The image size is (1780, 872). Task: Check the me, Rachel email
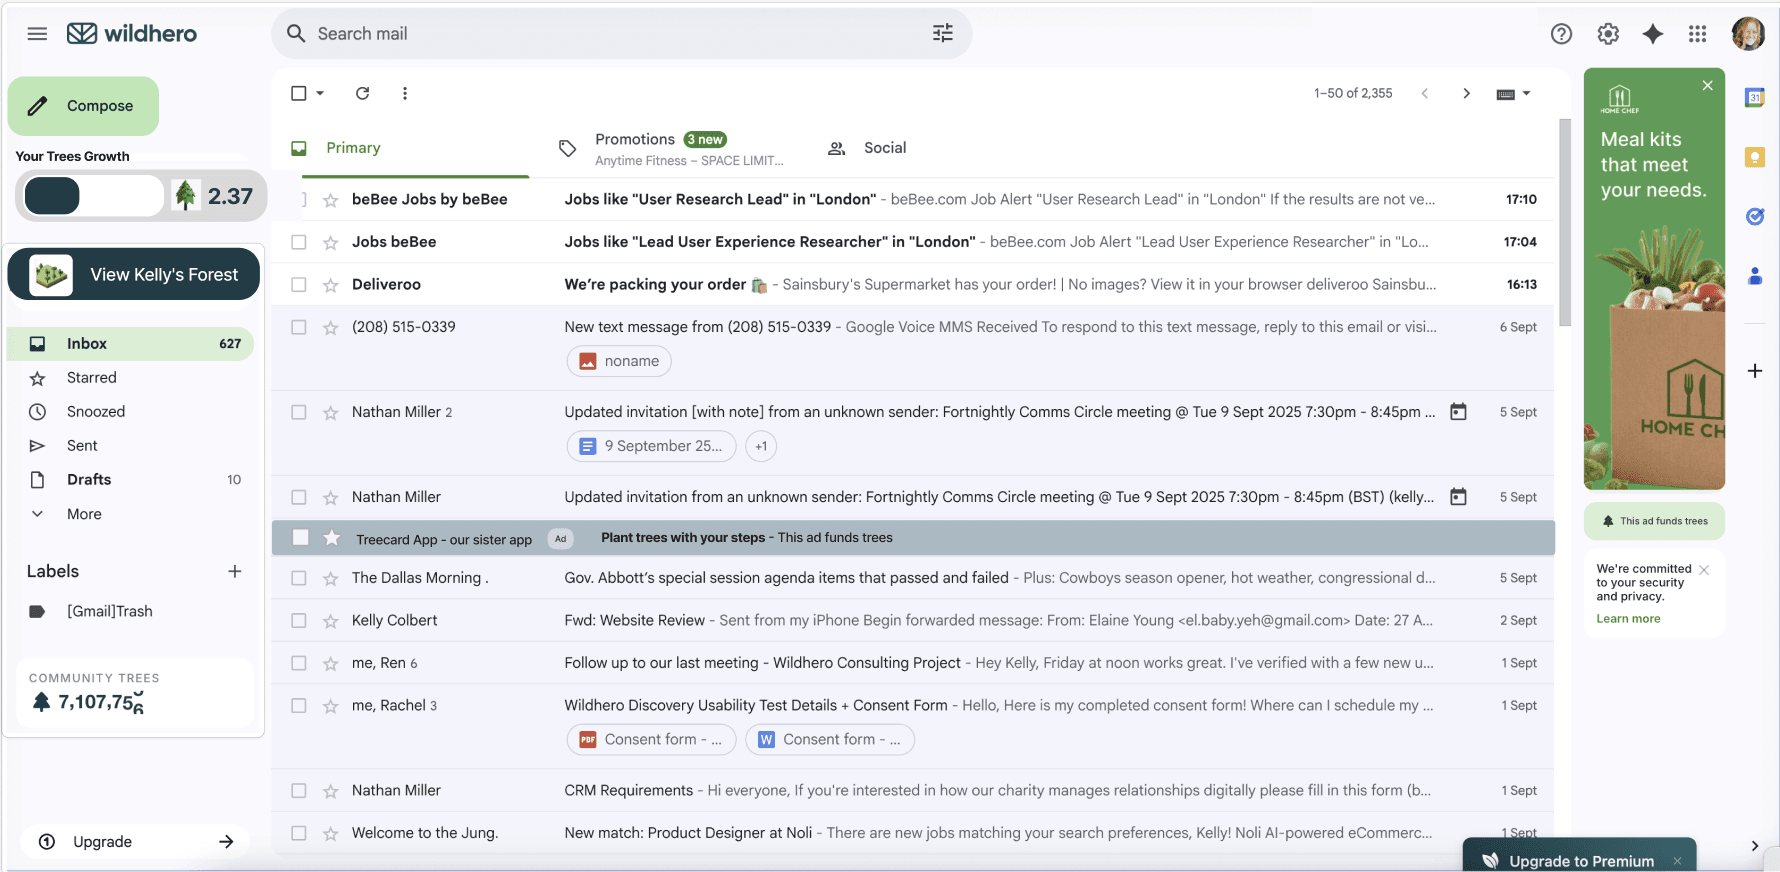coord(299,706)
